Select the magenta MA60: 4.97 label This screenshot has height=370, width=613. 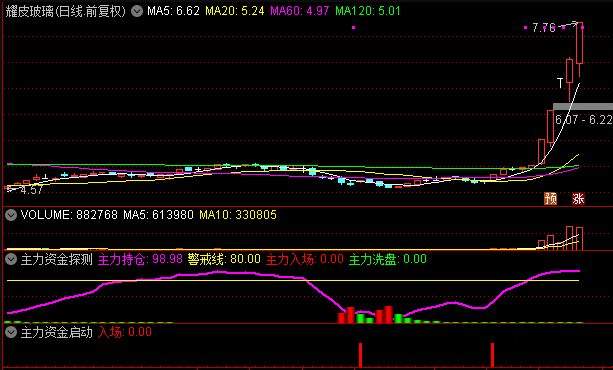[300, 11]
